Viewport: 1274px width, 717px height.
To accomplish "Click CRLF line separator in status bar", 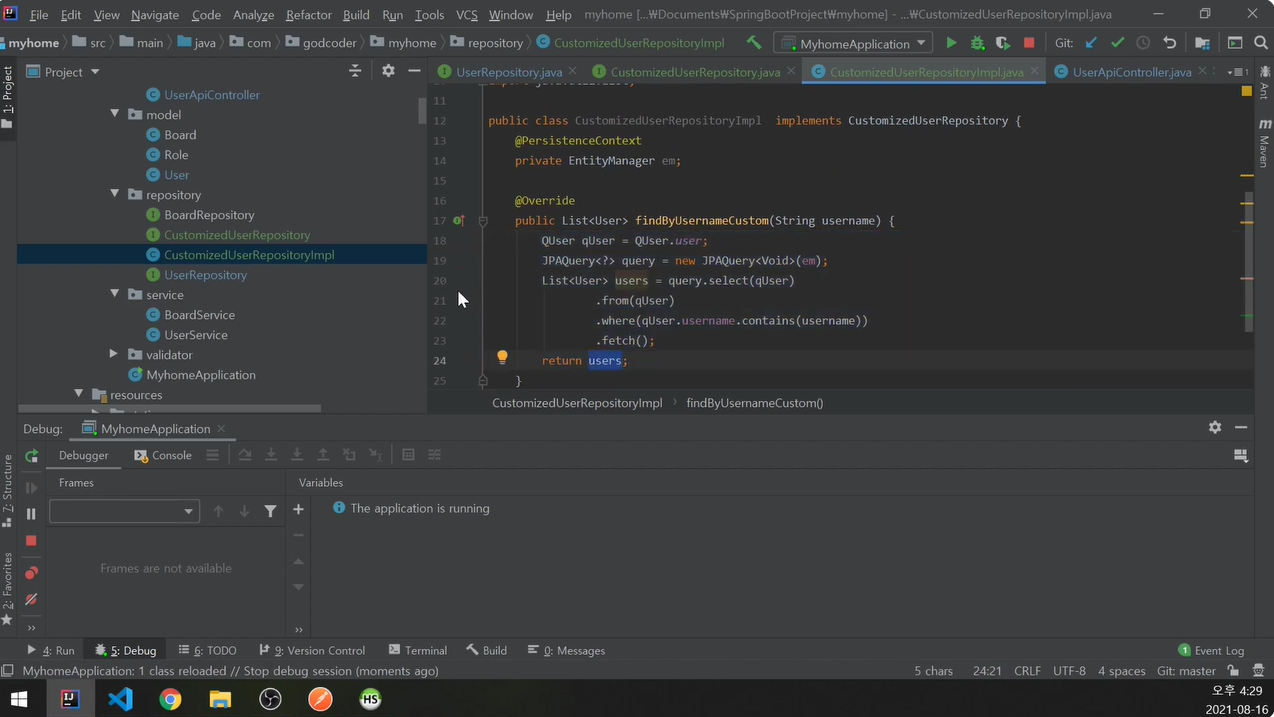I will (x=1027, y=671).
